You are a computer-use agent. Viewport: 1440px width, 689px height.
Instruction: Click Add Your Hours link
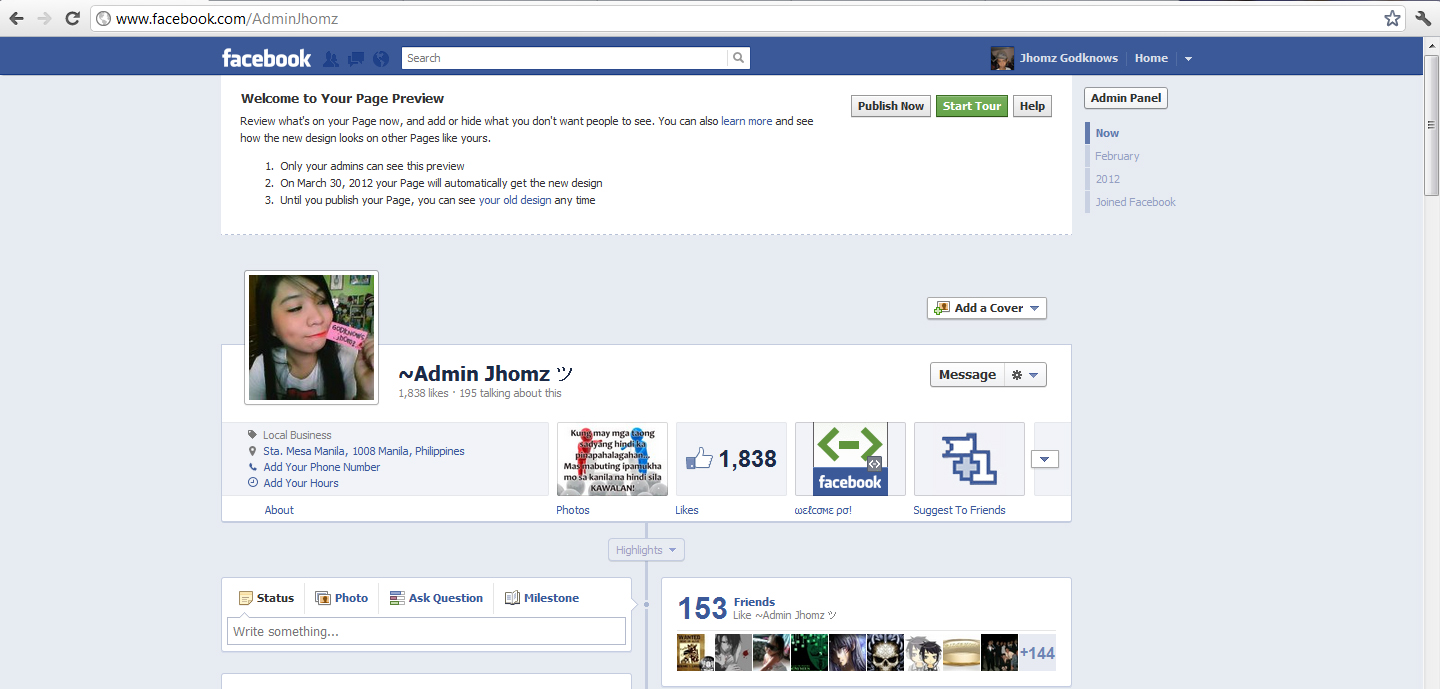[x=301, y=483]
